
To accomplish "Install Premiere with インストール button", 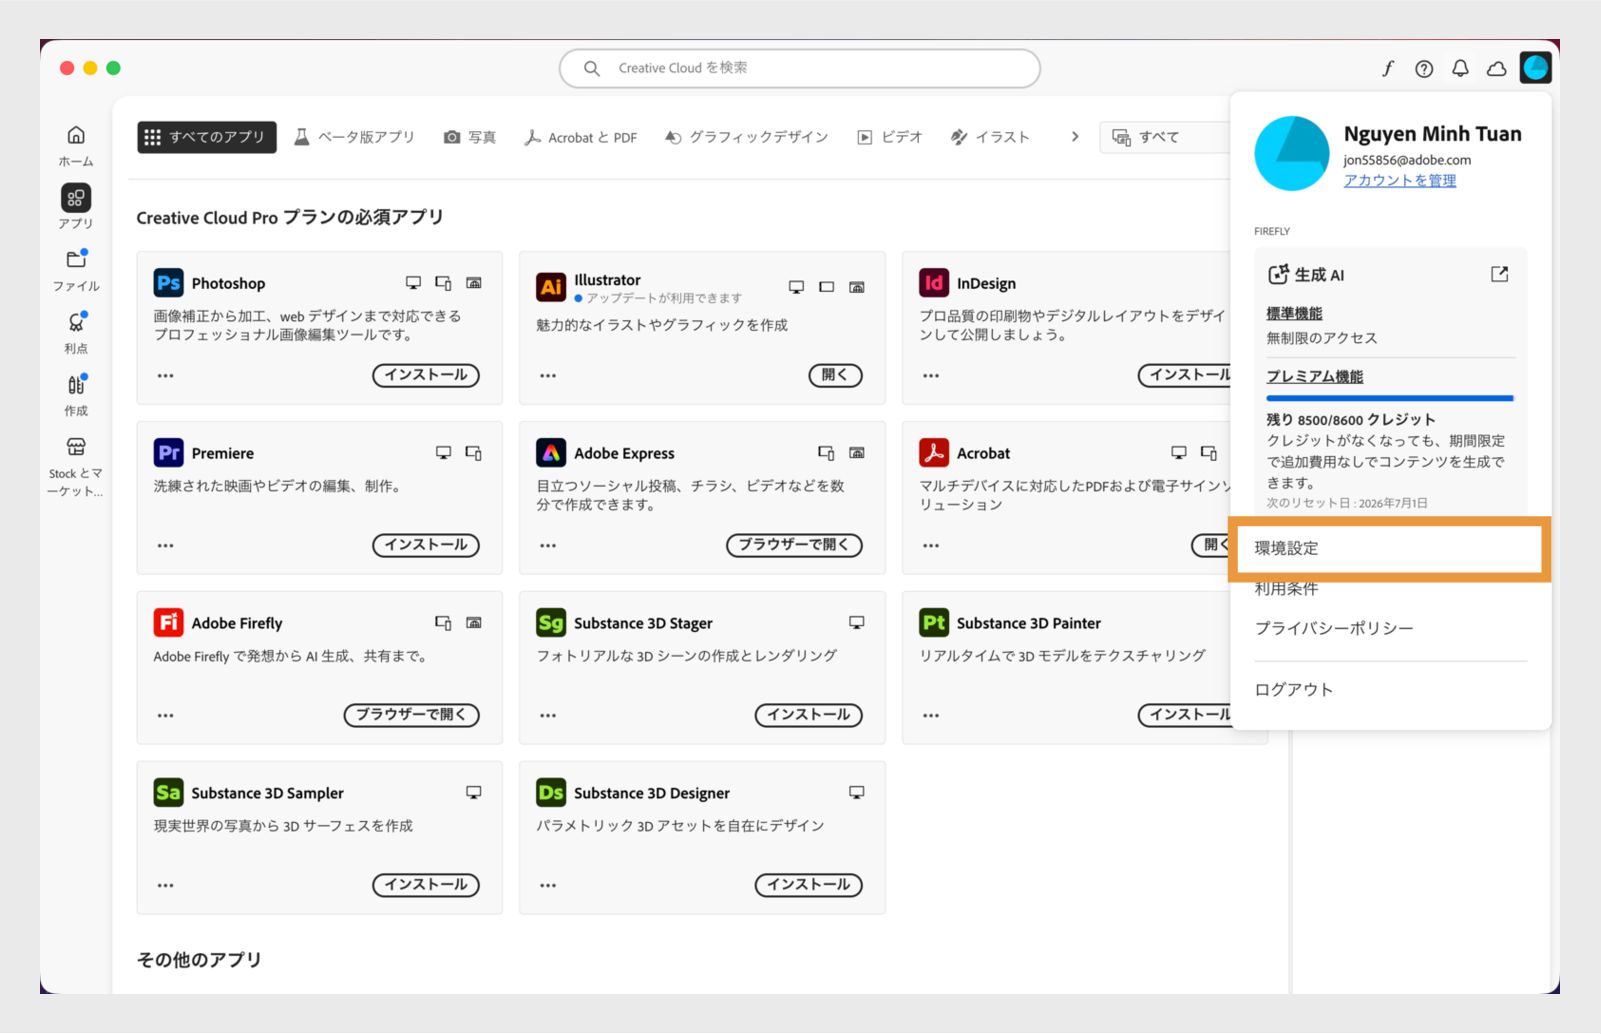I will tap(426, 545).
